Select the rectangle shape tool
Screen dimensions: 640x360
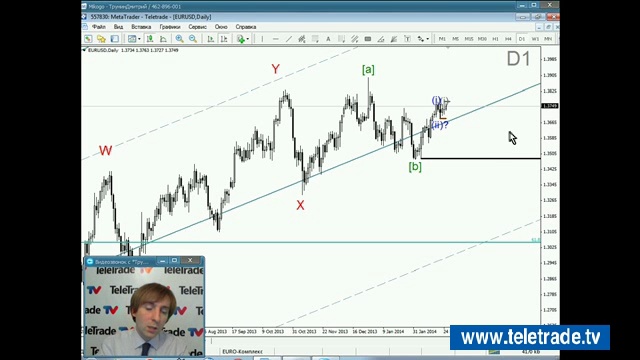click(x=368, y=39)
